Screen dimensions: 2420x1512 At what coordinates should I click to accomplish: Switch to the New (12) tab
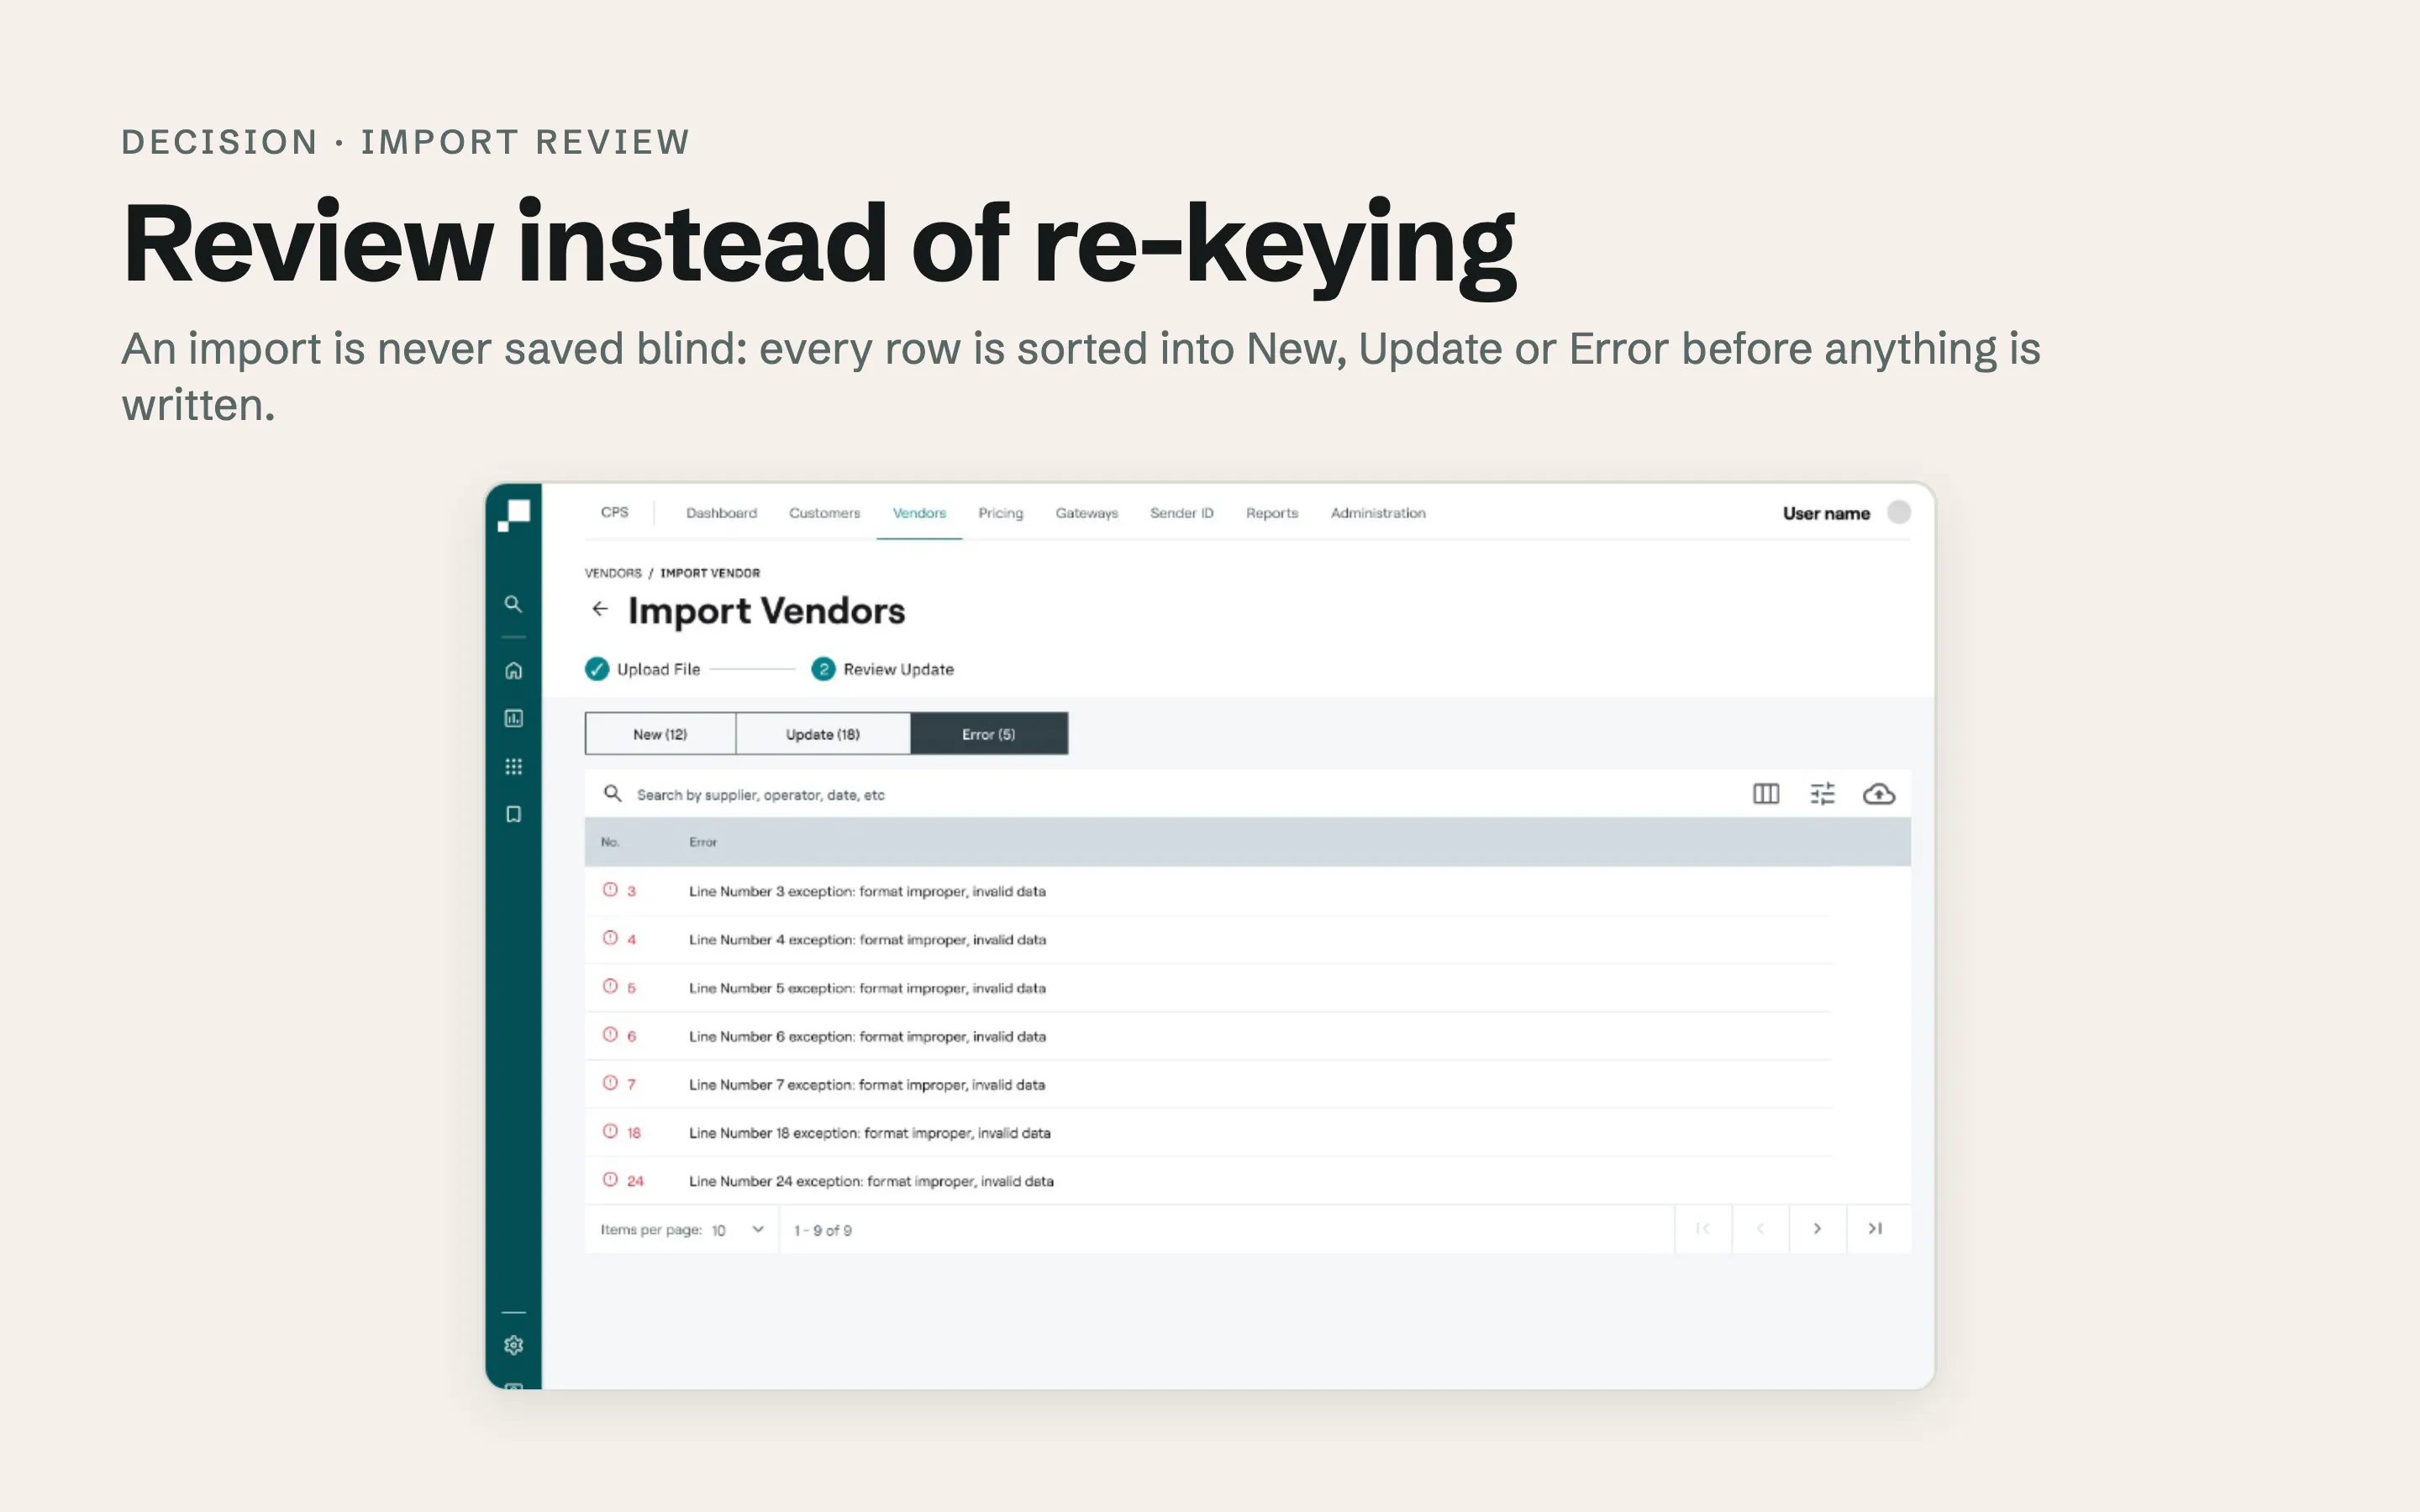660,734
